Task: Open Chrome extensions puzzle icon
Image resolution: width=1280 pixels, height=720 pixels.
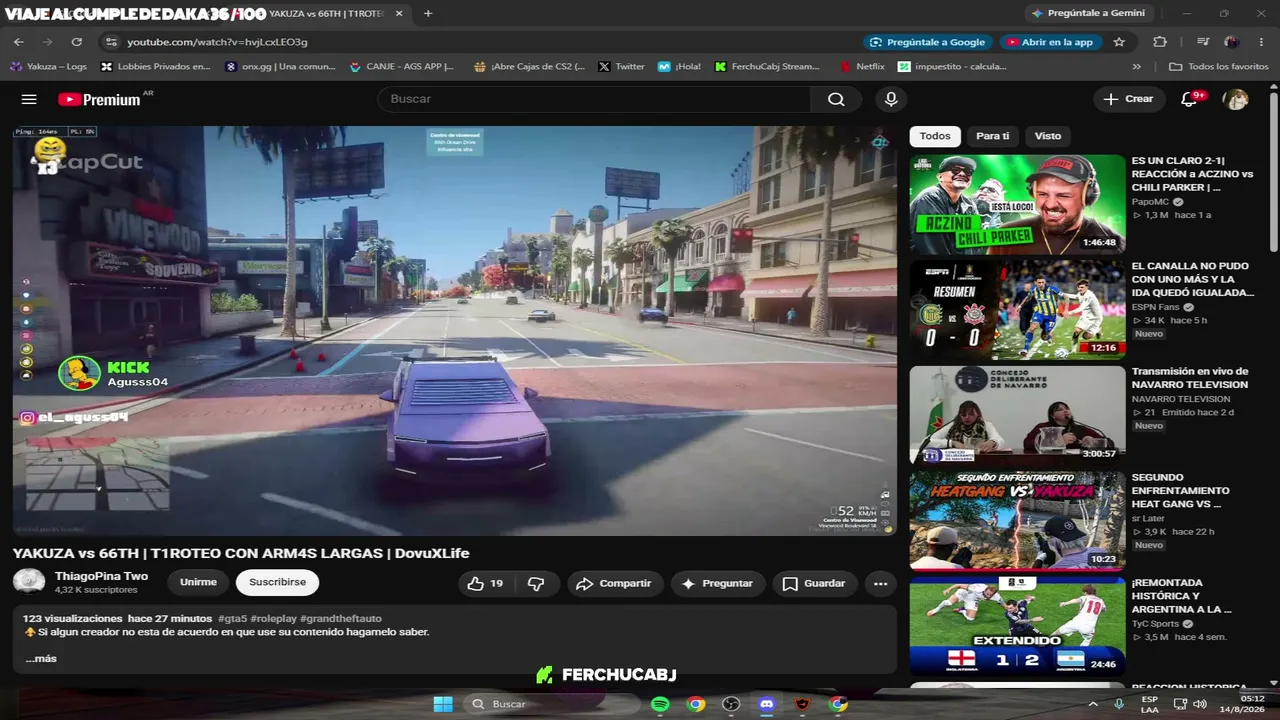Action: pyautogui.click(x=1160, y=42)
